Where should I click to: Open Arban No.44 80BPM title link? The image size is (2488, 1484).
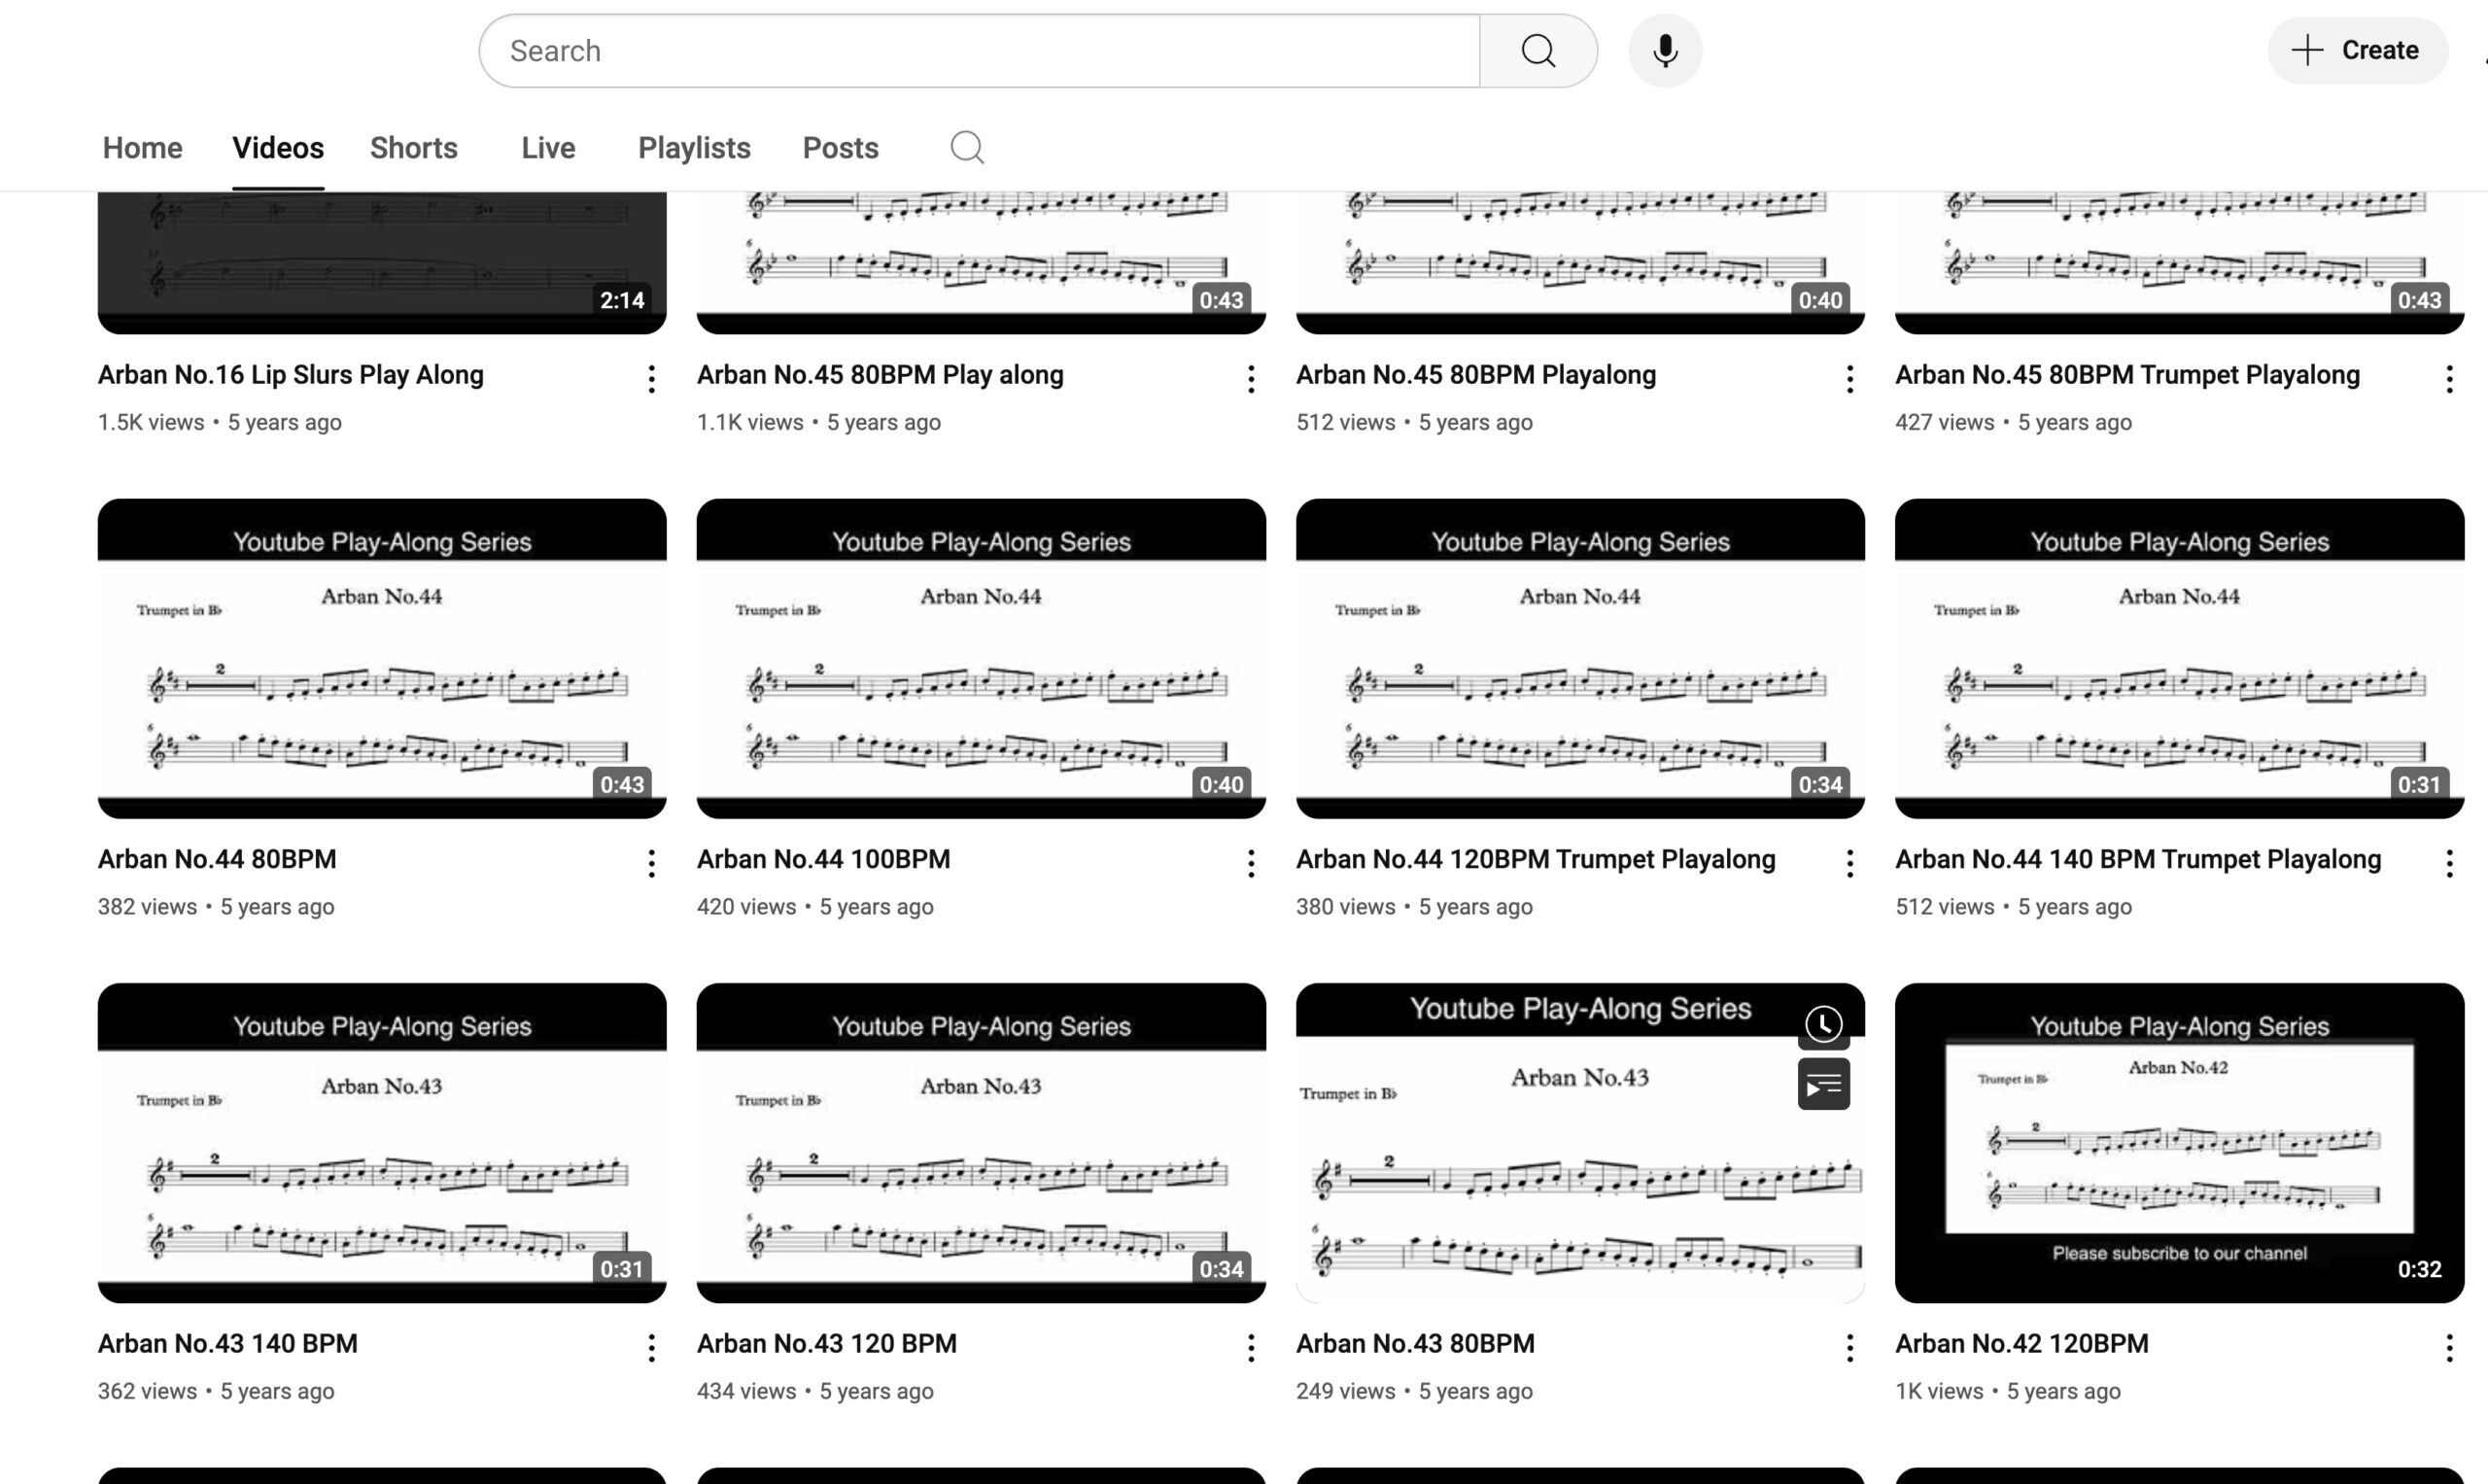pos(217,859)
